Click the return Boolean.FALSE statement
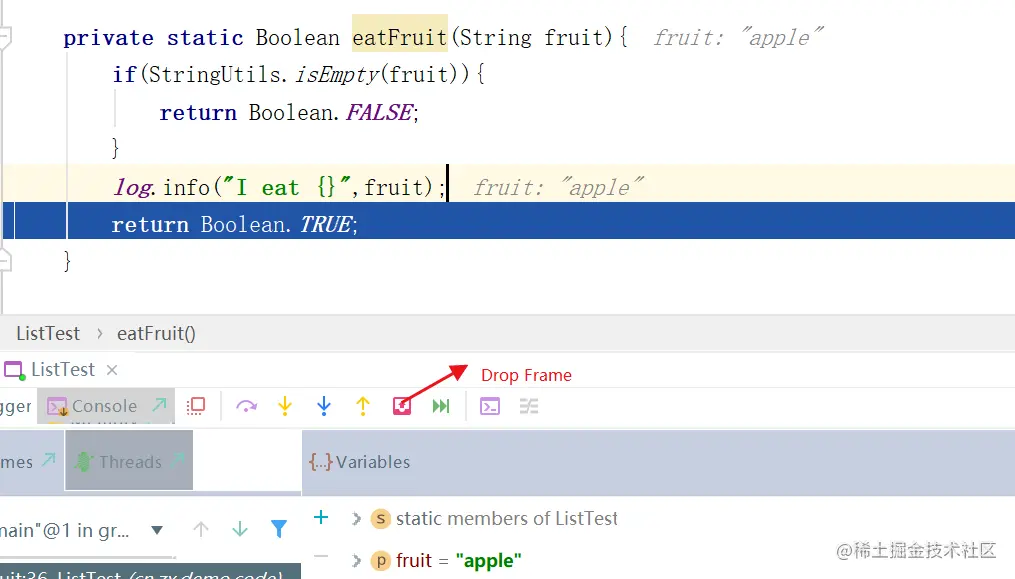Viewport: 1015px width, 579px height. coord(289,113)
